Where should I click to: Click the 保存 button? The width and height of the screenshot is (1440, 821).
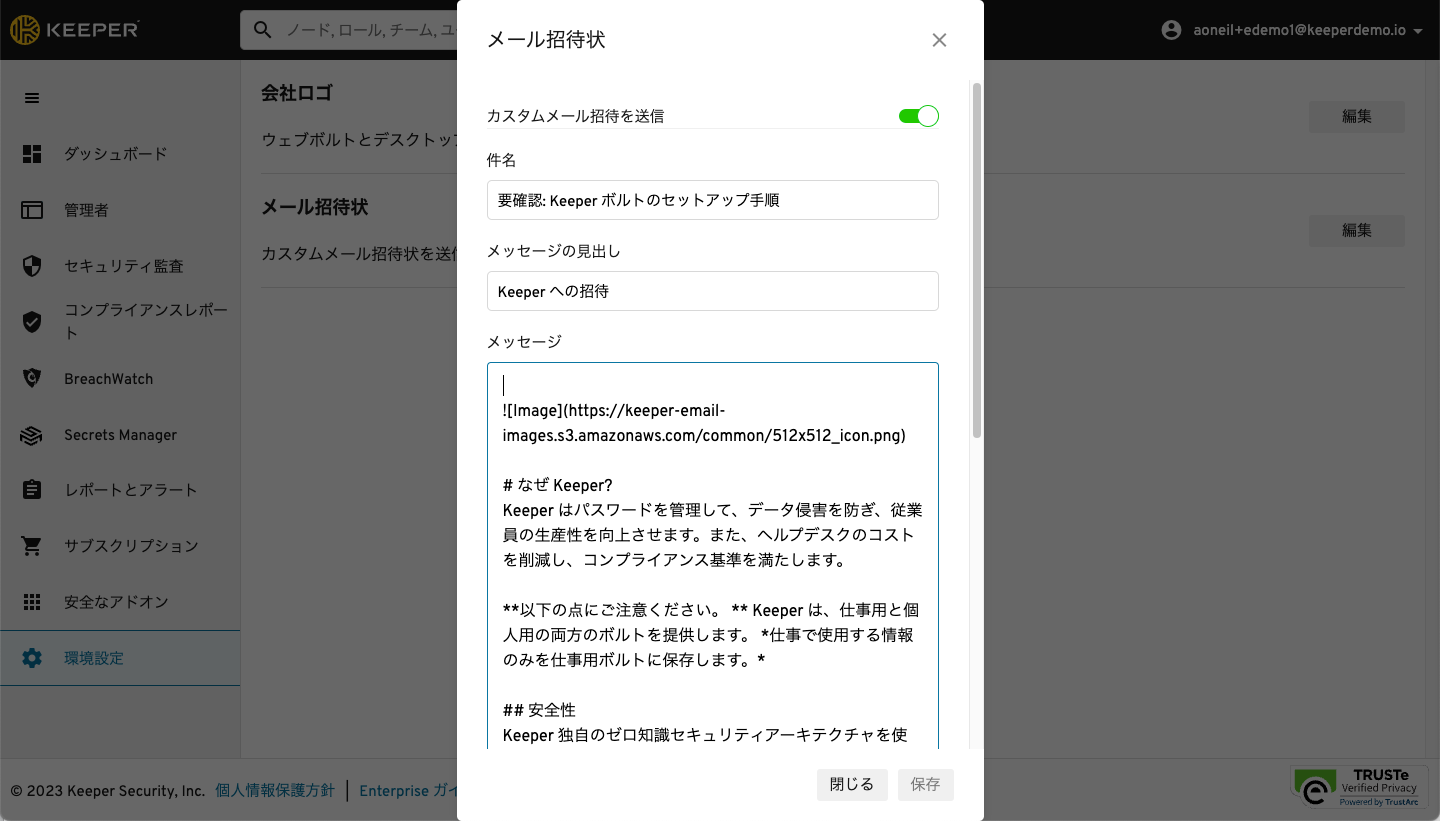tap(925, 785)
